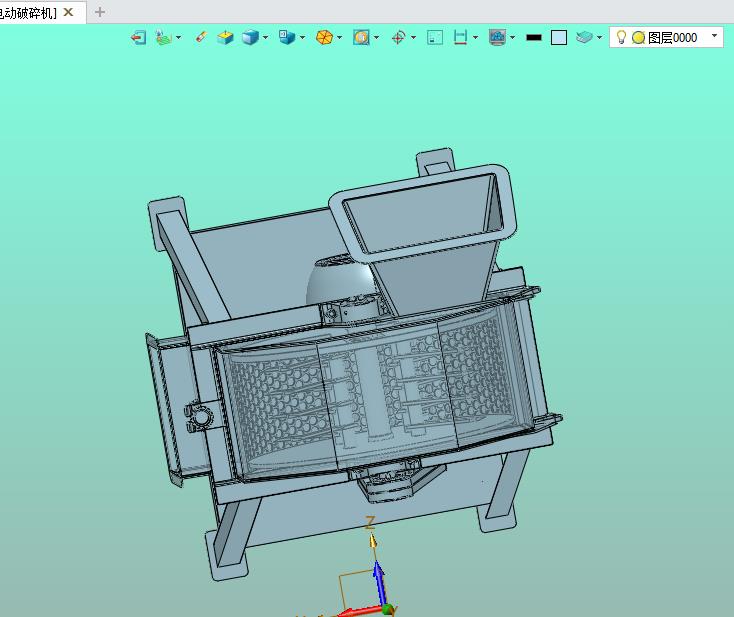
Task: Click the orange faceted polygon icon
Action: point(324,37)
